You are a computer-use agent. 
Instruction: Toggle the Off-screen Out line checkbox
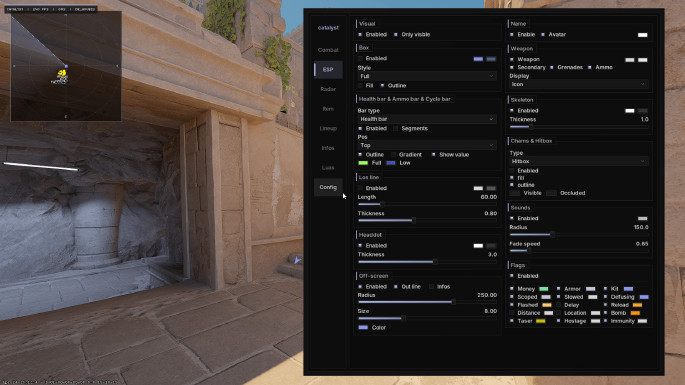pos(396,287)
